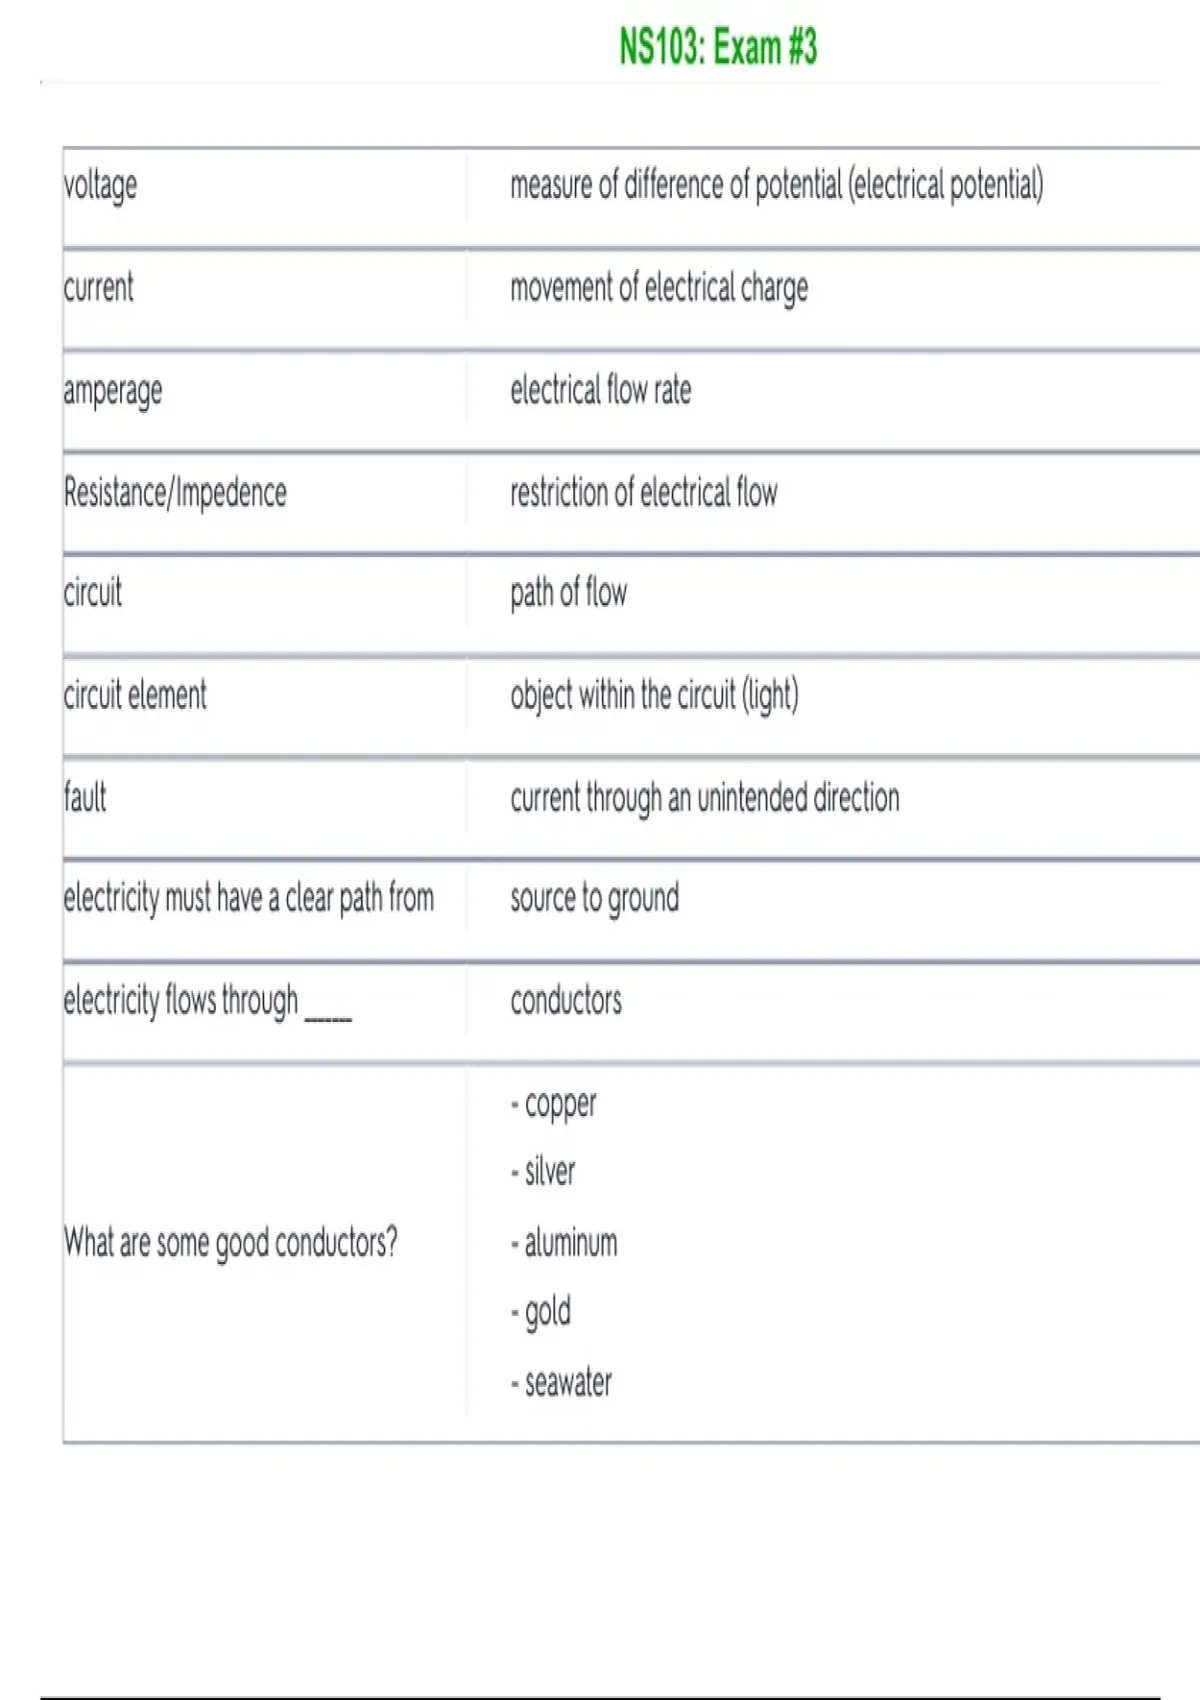Select the term voltage

pos(100,186)
